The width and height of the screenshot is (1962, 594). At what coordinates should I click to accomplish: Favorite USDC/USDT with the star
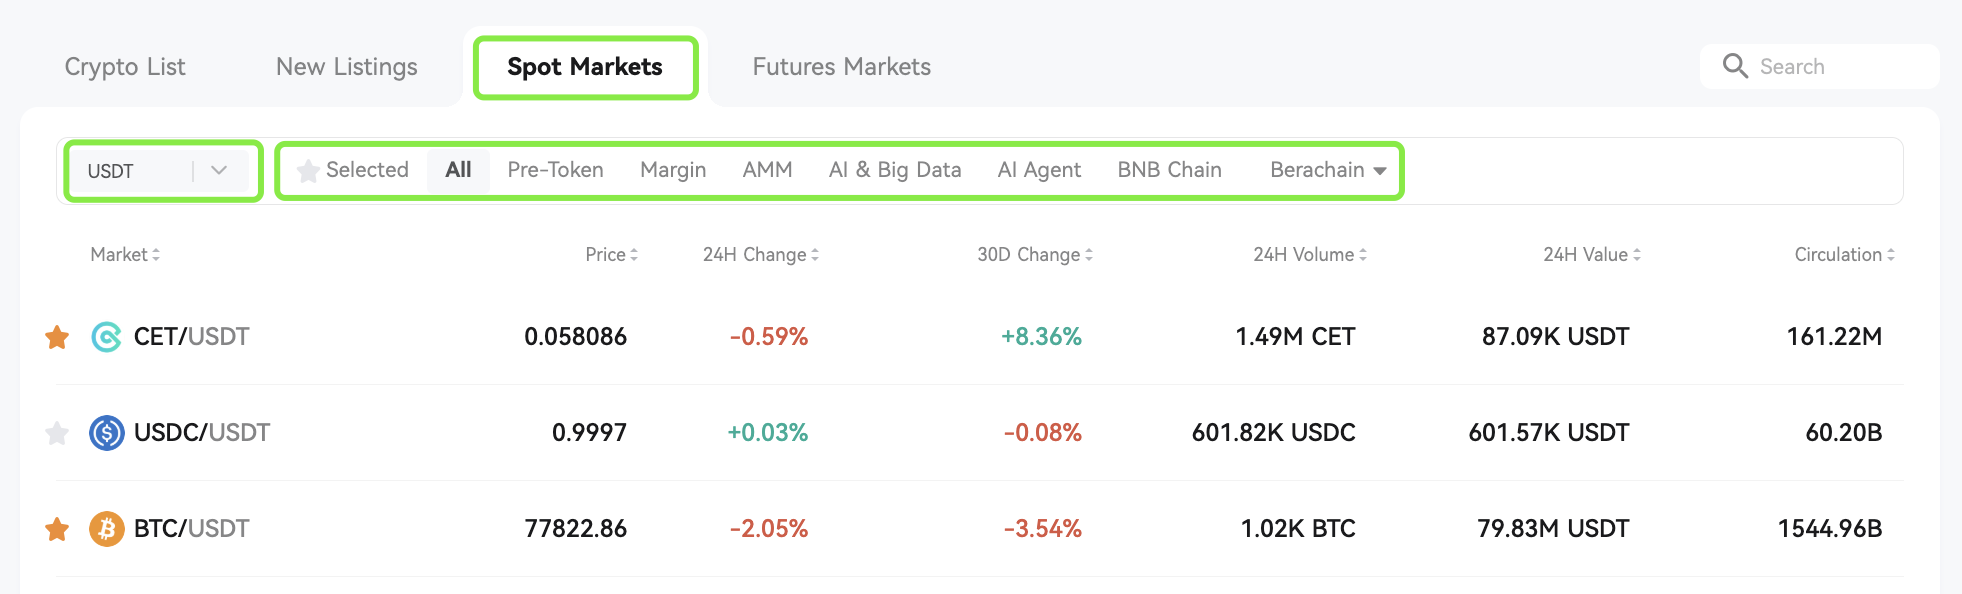pyautogui.click(x=57, y=433)
